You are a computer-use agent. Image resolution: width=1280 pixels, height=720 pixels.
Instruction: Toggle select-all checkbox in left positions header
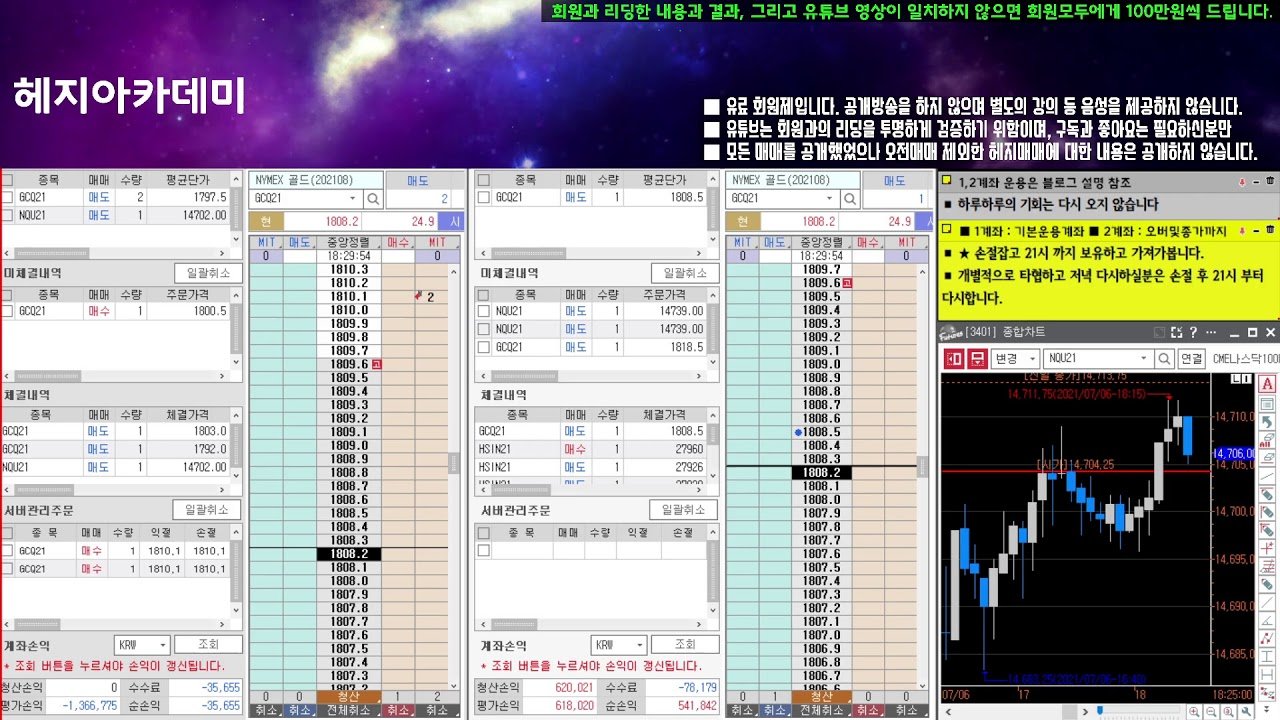click(x=8, y=180)
